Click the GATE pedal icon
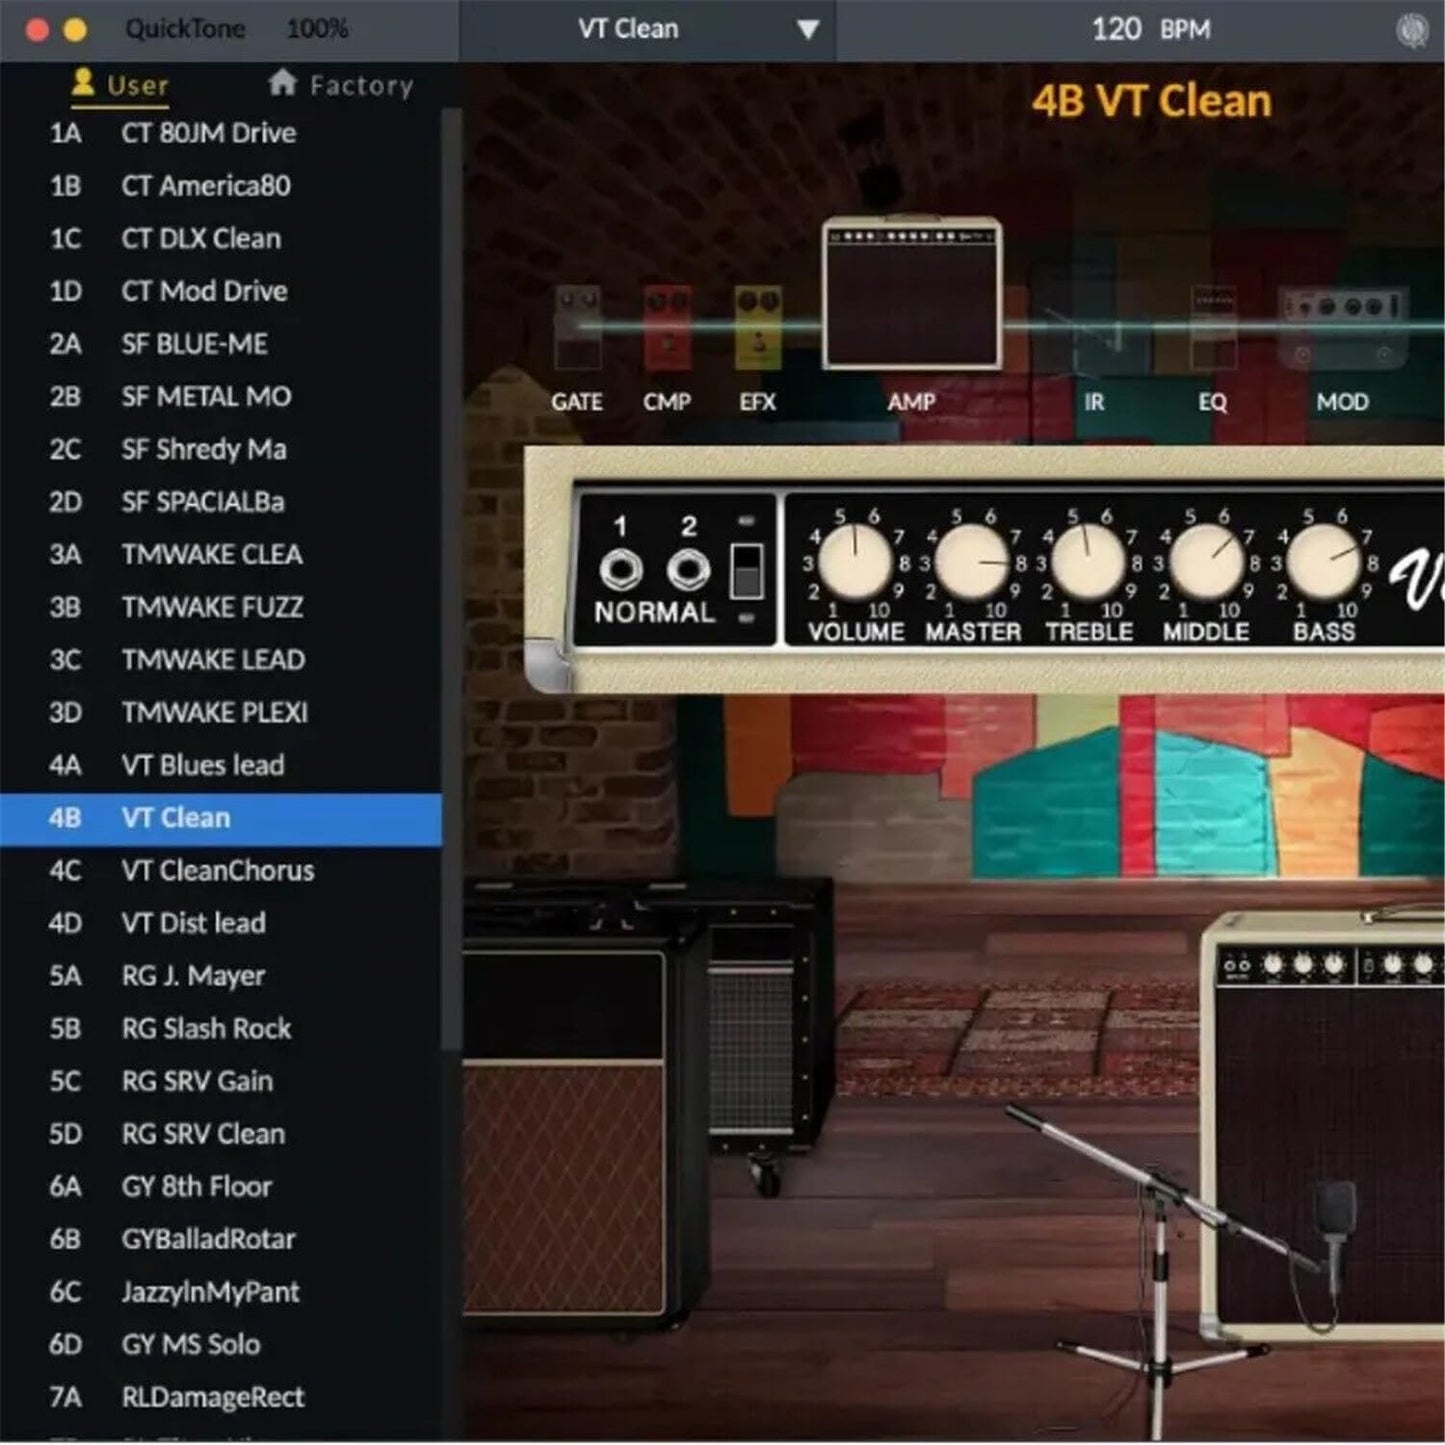 [577, 328]
